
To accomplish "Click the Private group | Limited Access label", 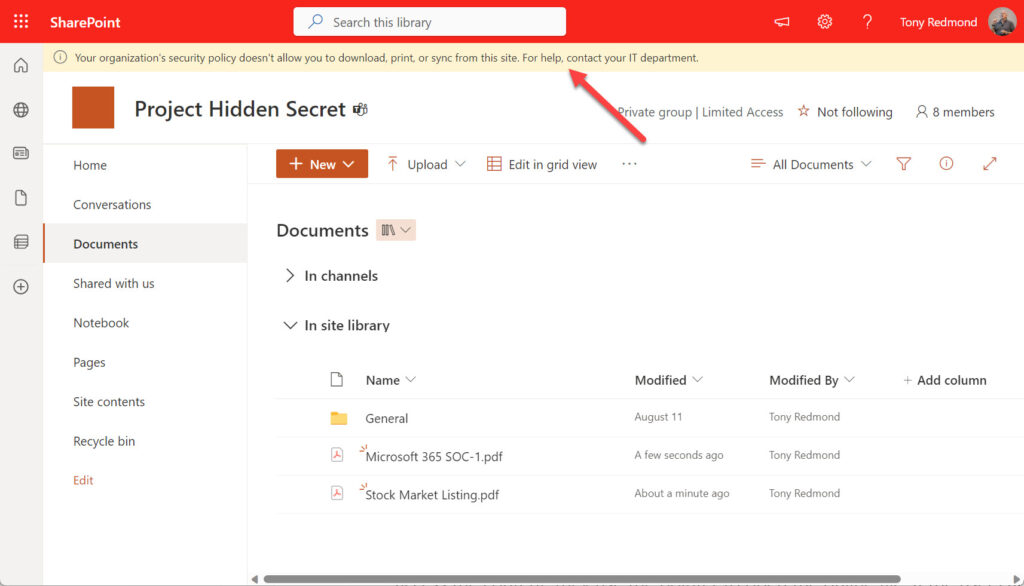I will coord(700,112).
